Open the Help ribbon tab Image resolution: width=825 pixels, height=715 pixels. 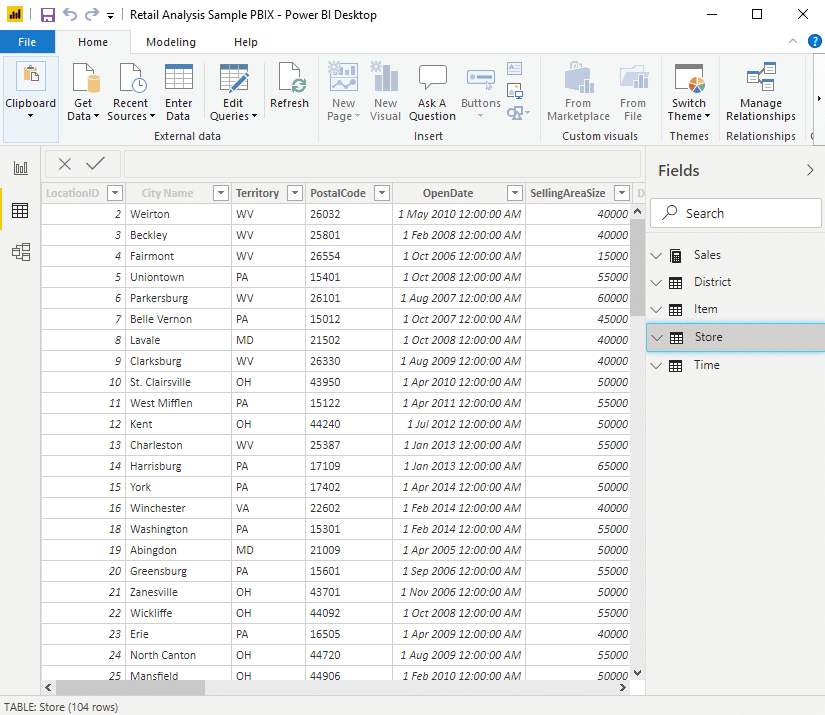point(246,42)
